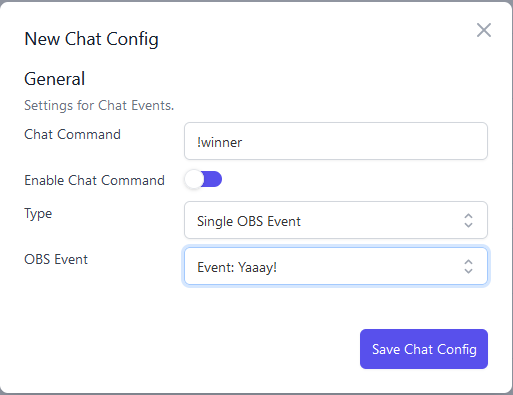This screenshot has height=395, width=513.
Task: Click the 'Type' label
Action: tap(38, 214)
